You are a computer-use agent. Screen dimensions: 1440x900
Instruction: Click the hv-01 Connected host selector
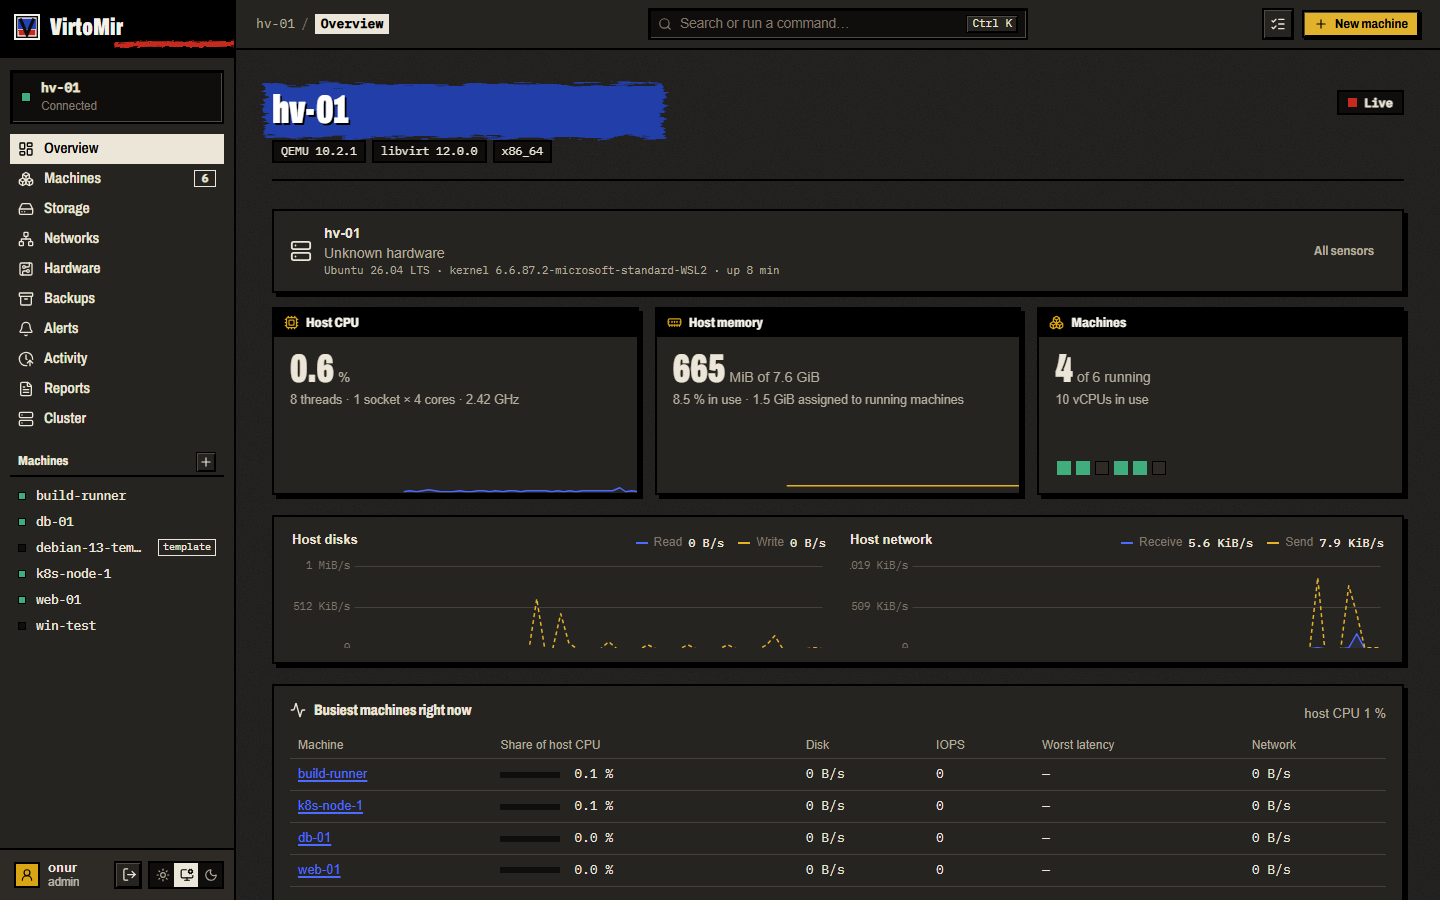pos(116,96)
